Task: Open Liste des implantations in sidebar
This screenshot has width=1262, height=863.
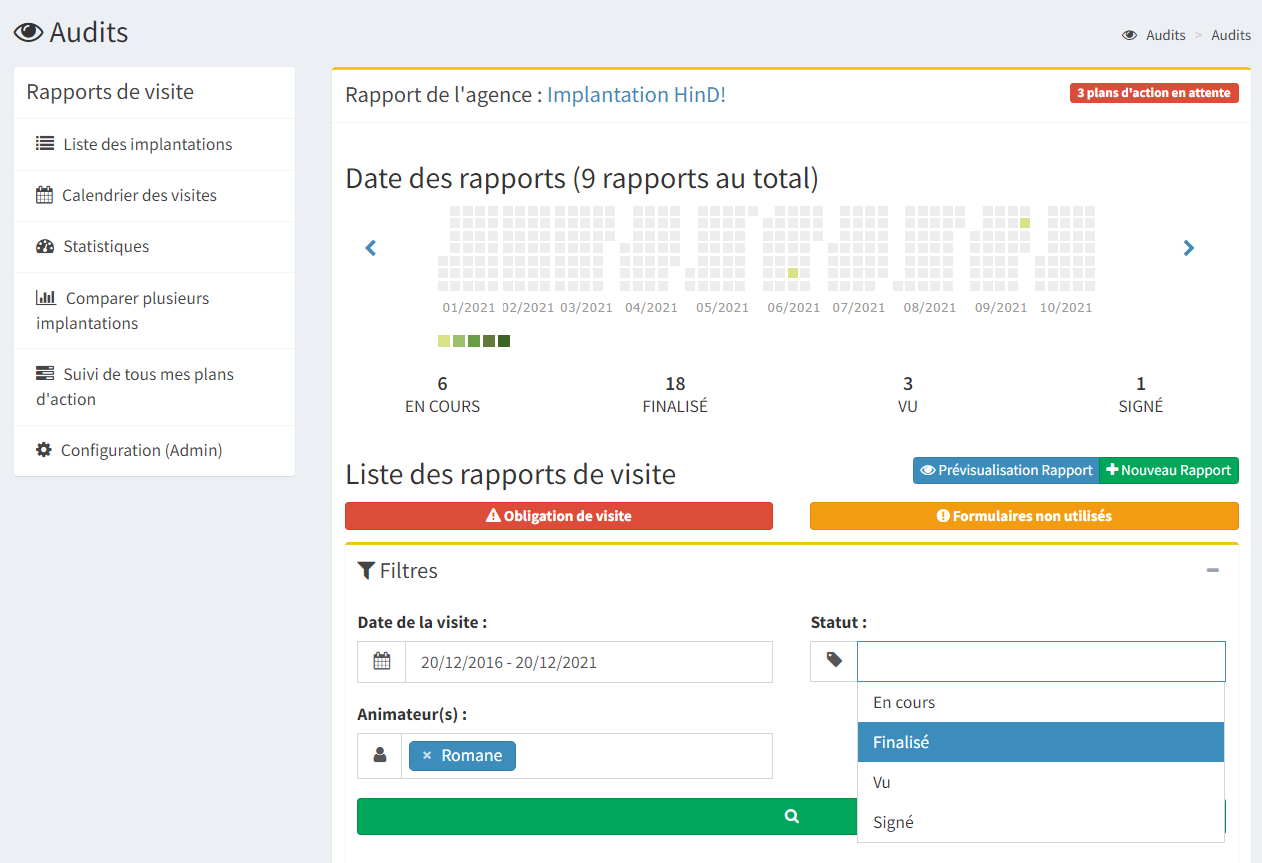Action: (154, 144)
